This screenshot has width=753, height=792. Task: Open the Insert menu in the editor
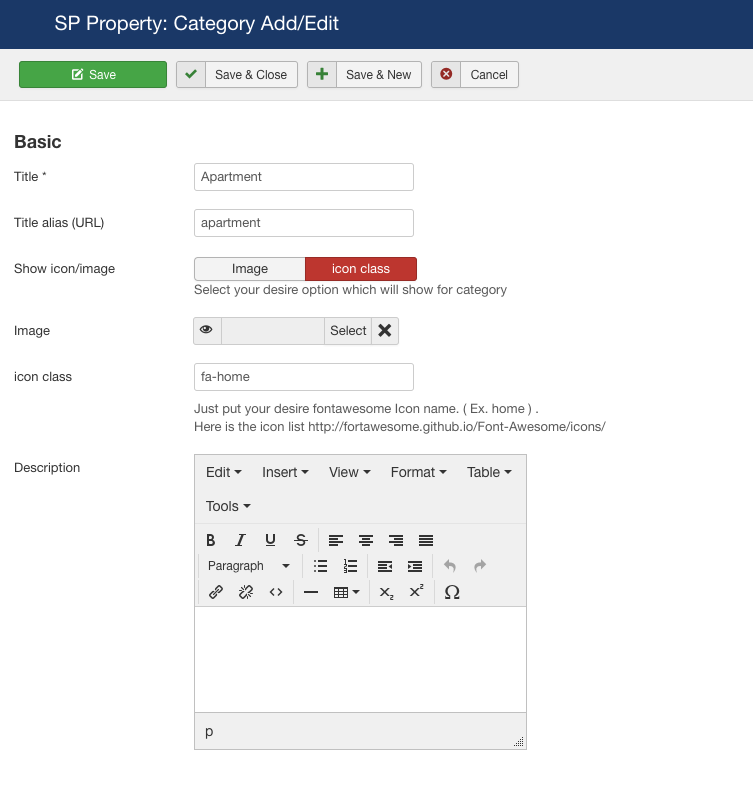coord(285,472)
